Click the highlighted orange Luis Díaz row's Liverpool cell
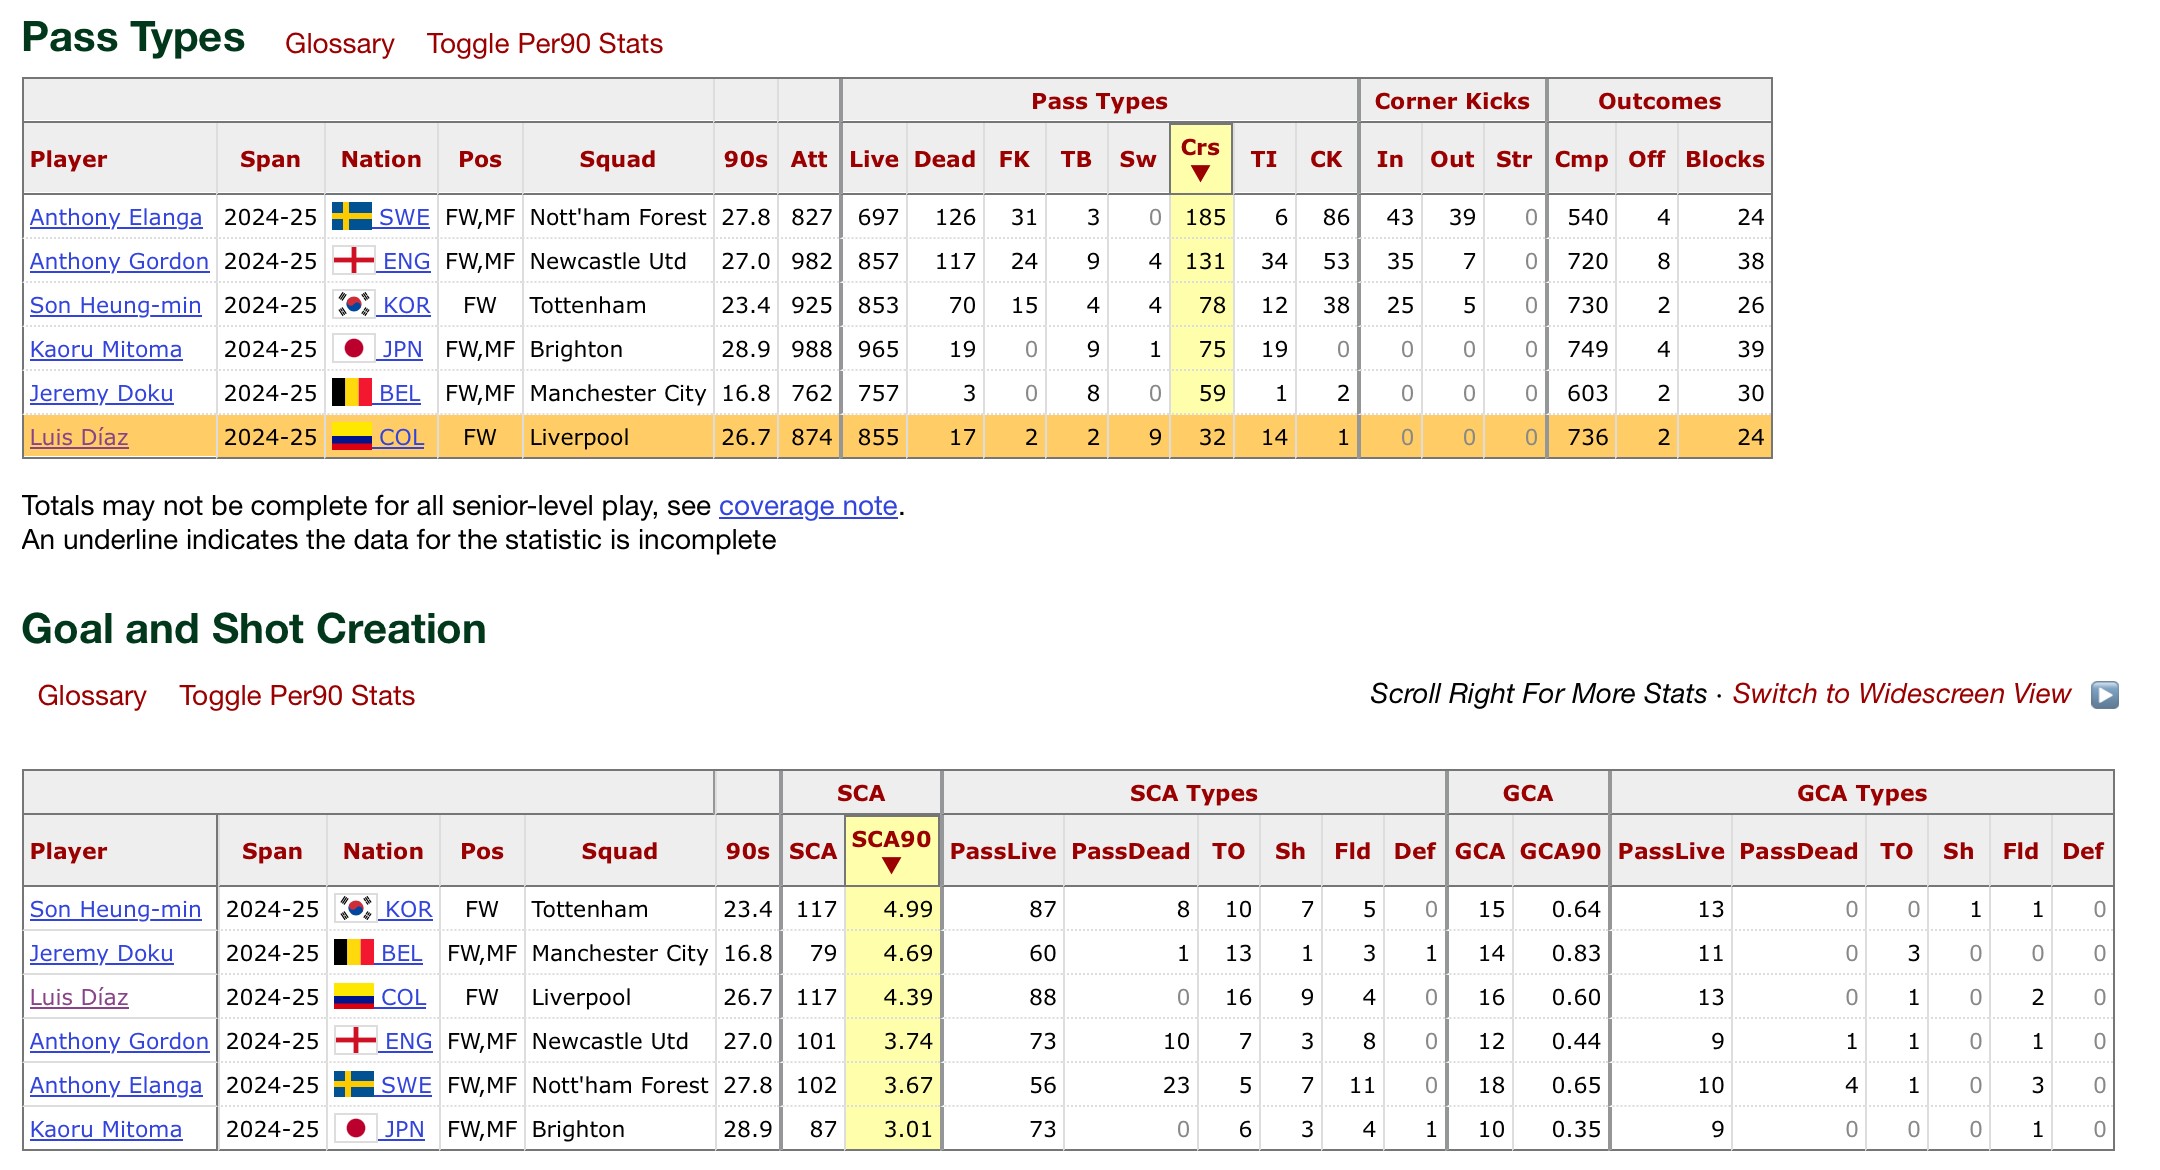 point(580,437)
